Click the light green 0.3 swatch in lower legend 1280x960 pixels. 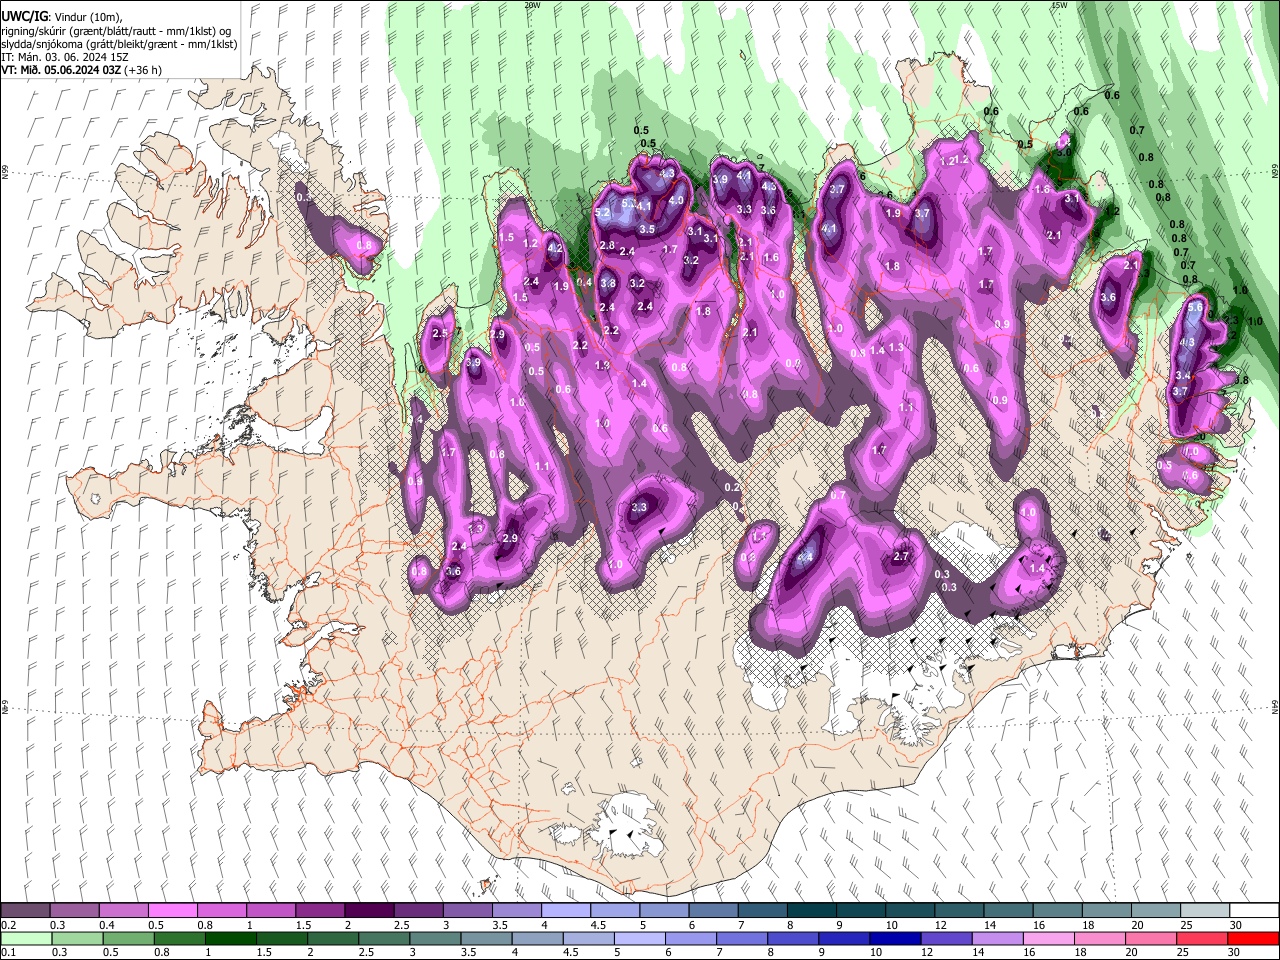coord(77,939)
